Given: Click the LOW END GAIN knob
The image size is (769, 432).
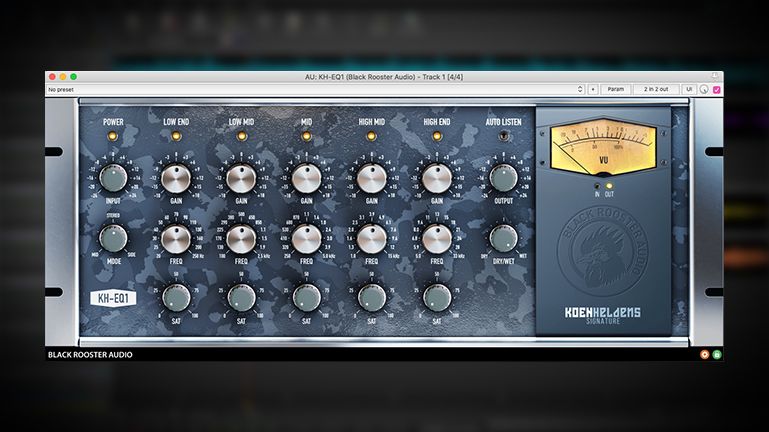Looking at the screenshot, I should tap(176, 178).
